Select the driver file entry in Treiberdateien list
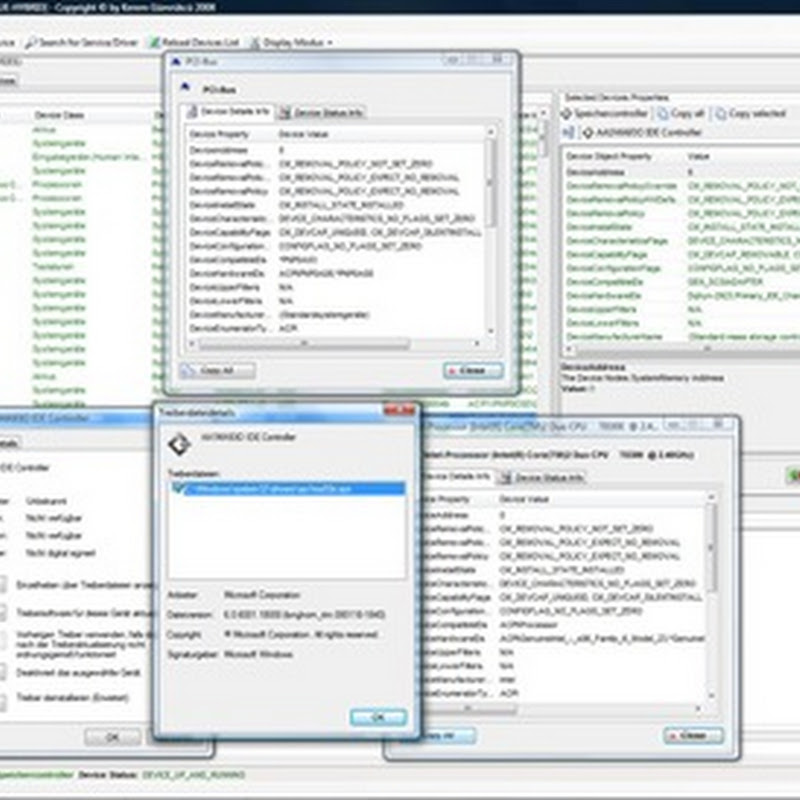The image size is (800, 800). tap(288, 489)
